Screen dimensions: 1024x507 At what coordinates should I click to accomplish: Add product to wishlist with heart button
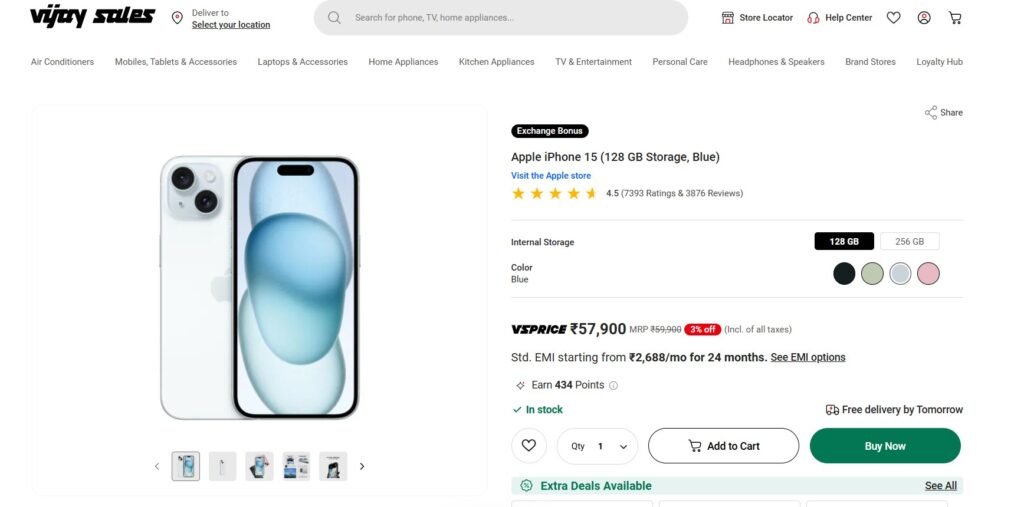click(529, 446)
